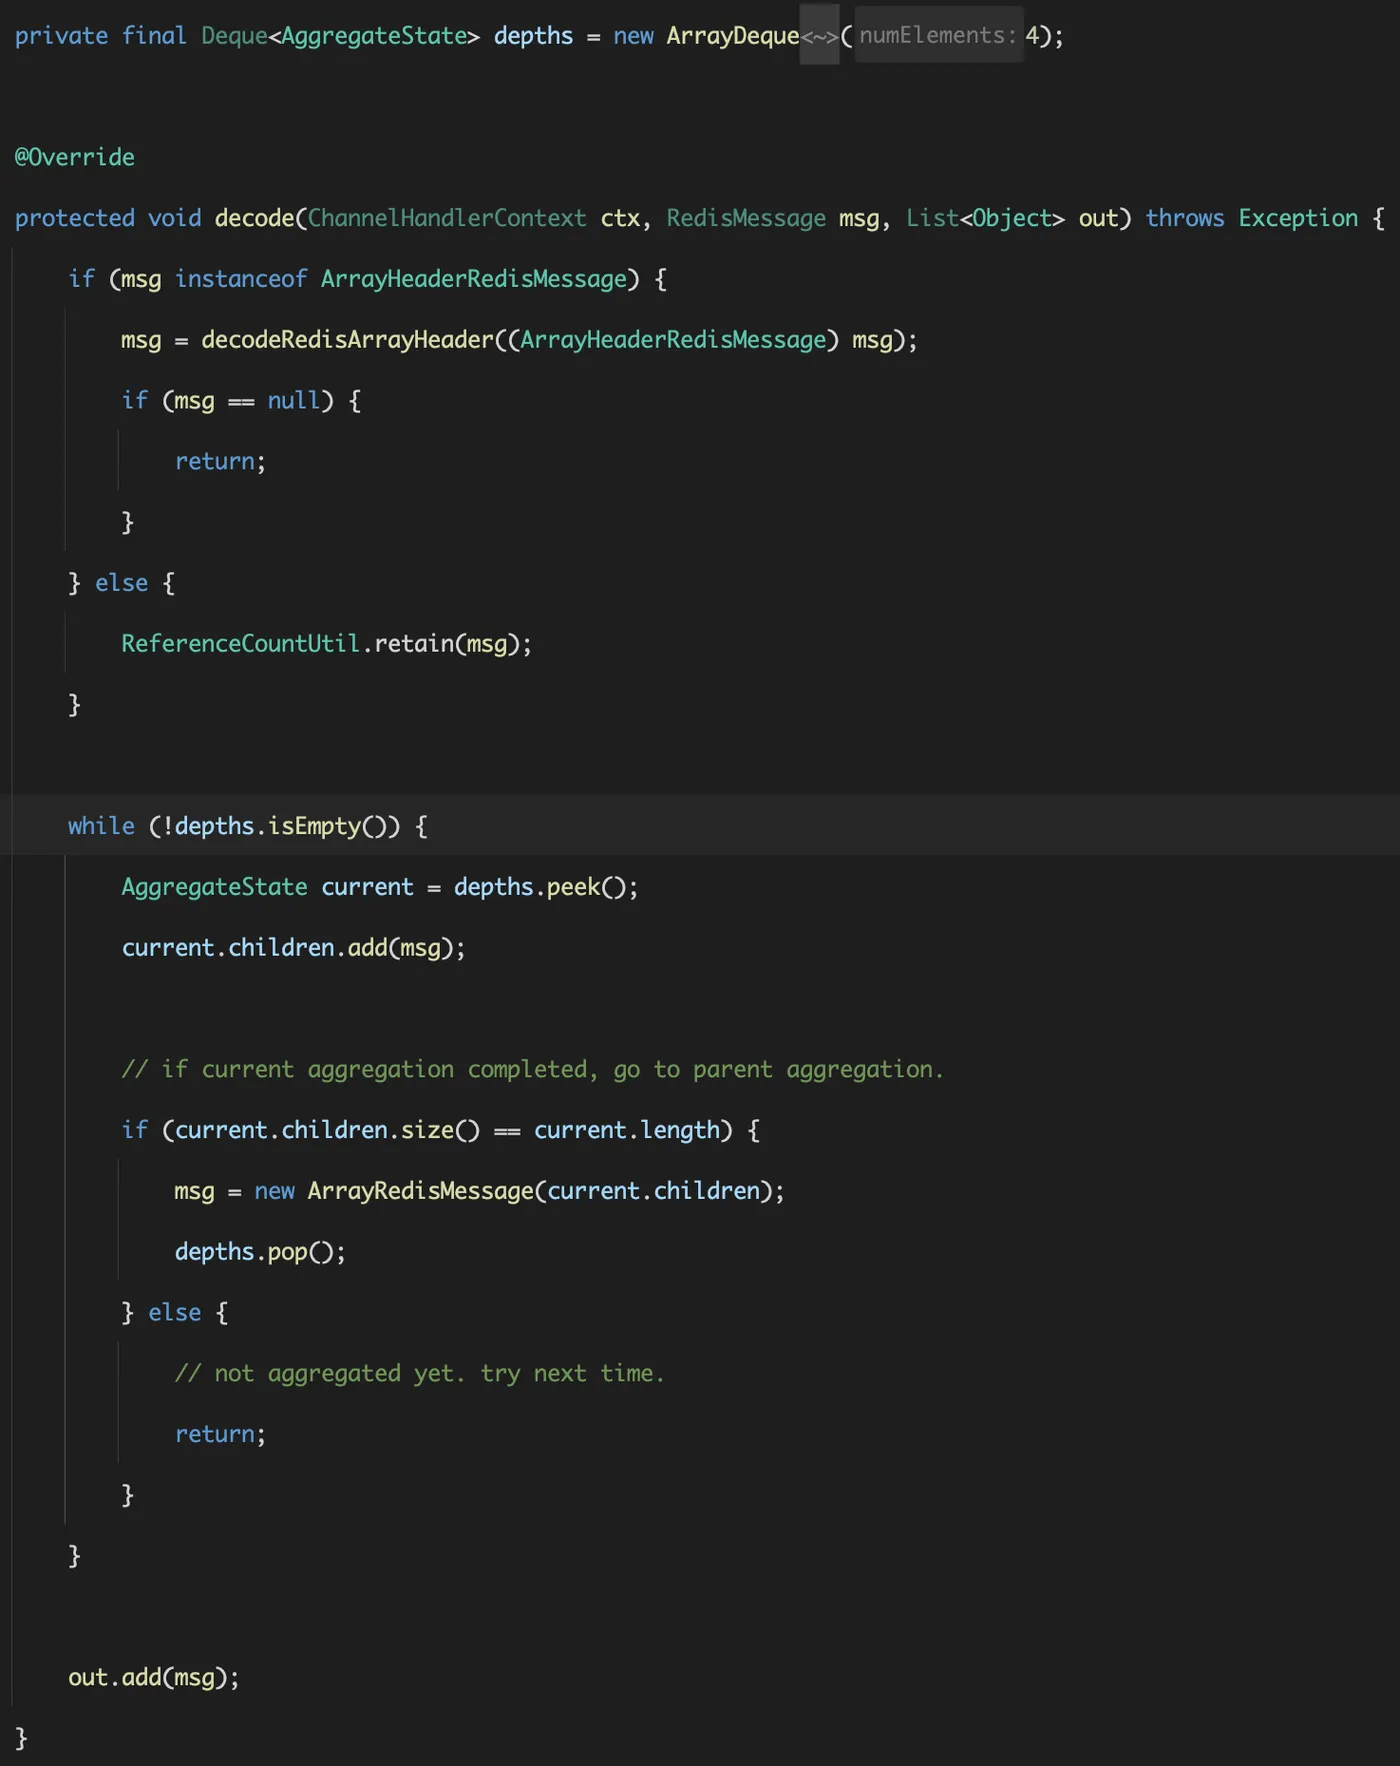The height and width of the screenshot is (1766, 1400).
Task: Click the throws keyword
Action: point(1185,218)
